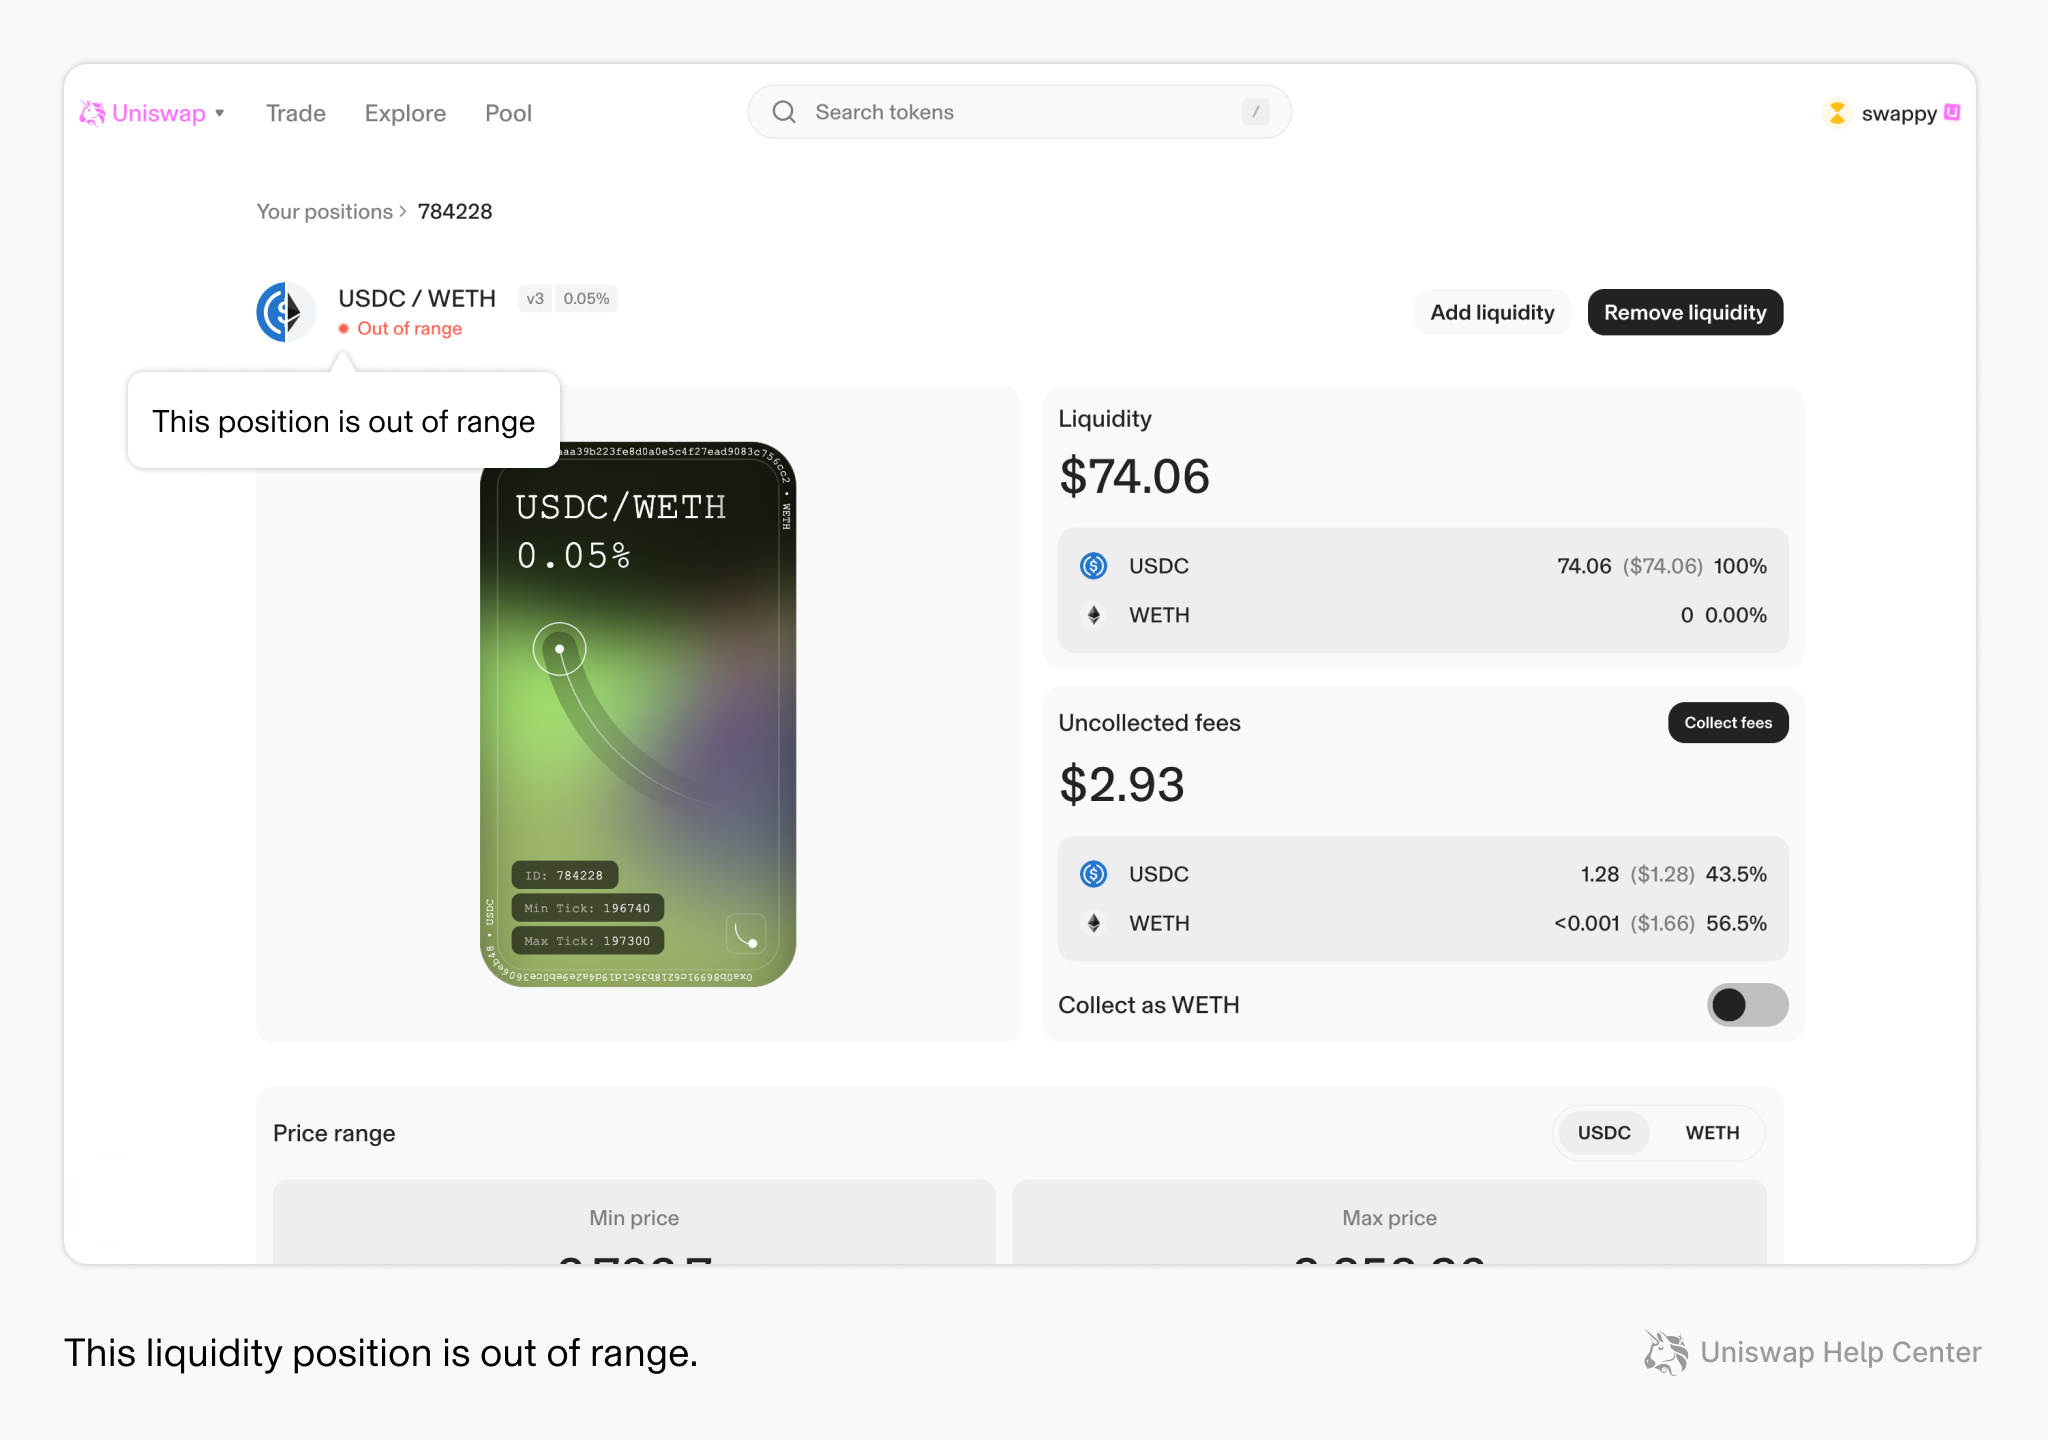Image resolution: width=2048 pixels, height=1440 pixels.
Task: Click the search magnifying glass icon
Action: (784, 112)
